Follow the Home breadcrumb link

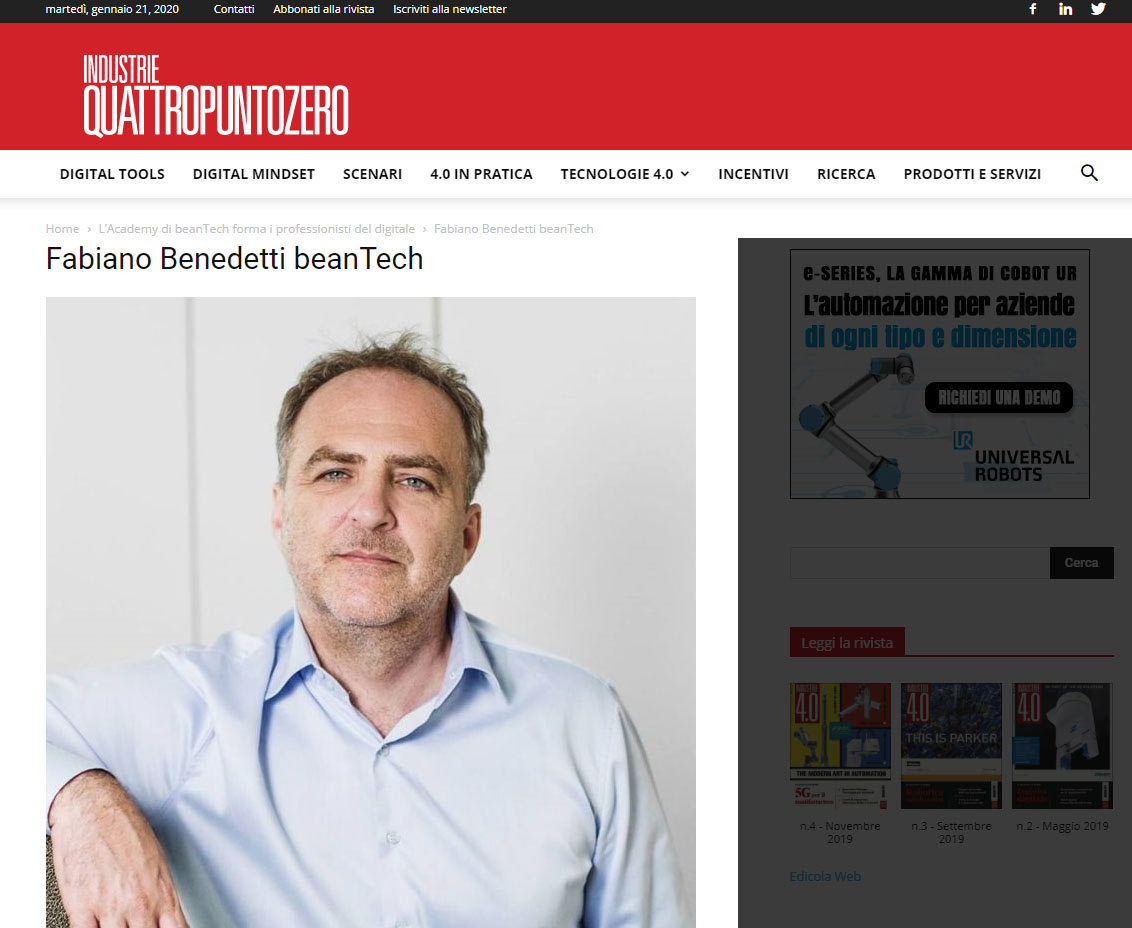coord(62,229)
